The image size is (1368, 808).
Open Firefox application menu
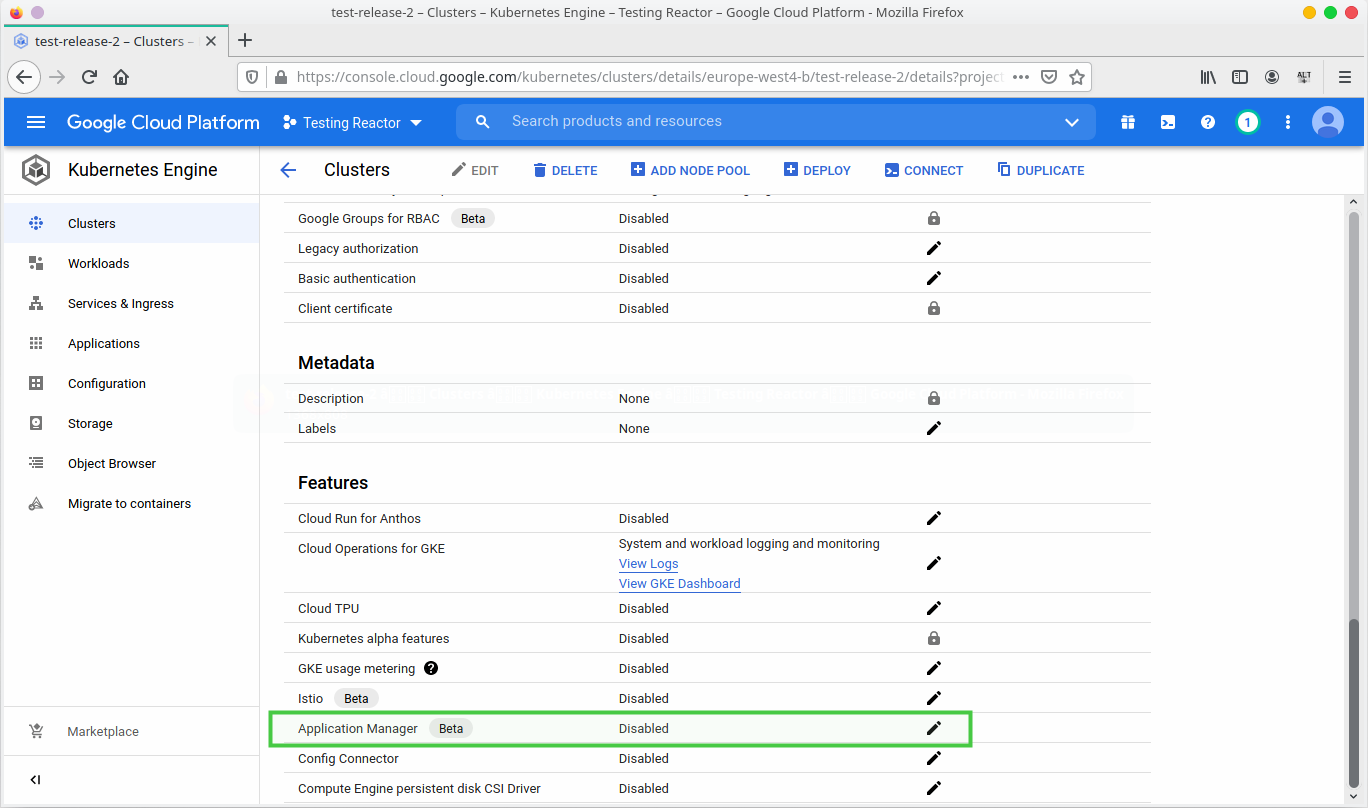(1344, 77)
